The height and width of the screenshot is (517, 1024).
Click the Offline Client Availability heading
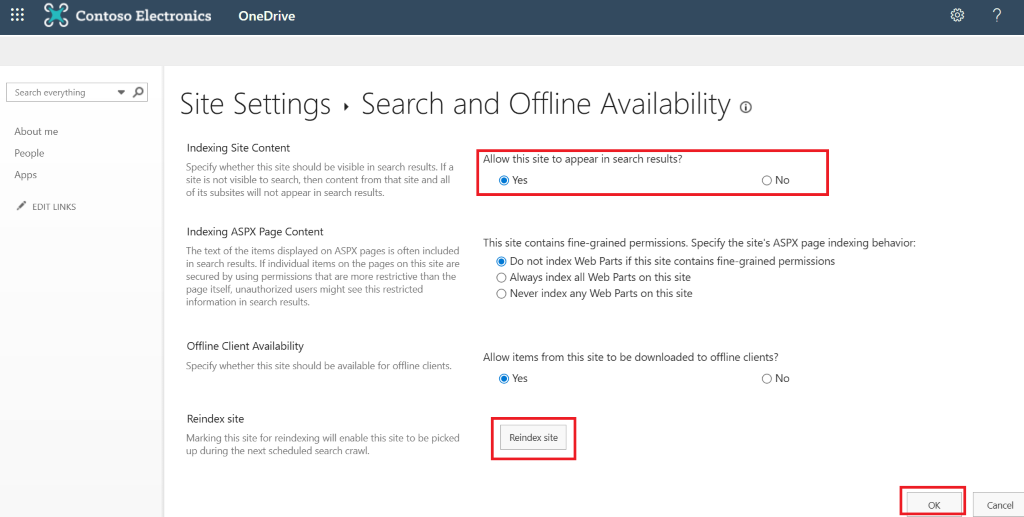246,346
